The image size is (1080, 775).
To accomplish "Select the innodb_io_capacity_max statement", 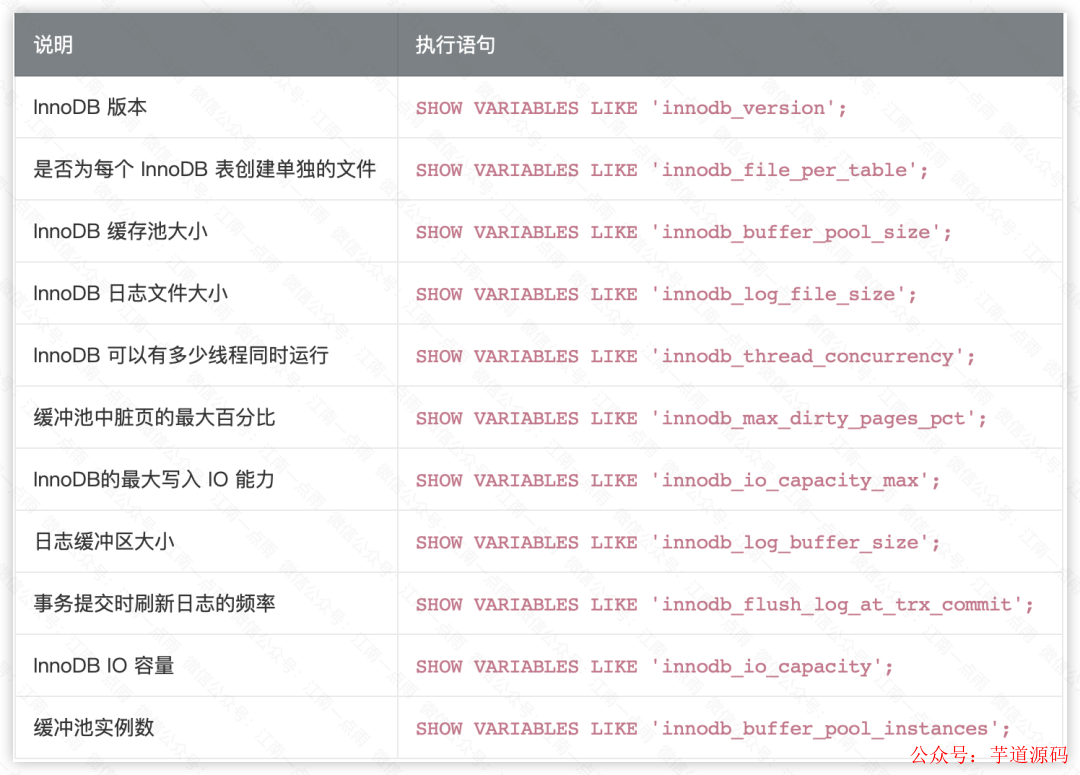I will [678, 480].
